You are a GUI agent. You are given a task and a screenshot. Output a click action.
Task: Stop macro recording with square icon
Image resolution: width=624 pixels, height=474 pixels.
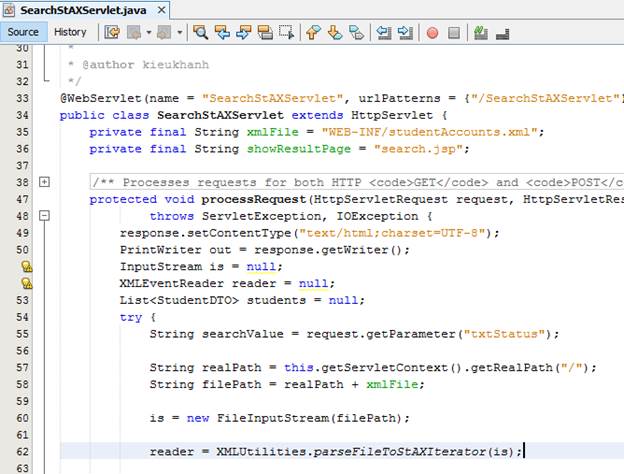pyautogui.click(x=454, y=33)
